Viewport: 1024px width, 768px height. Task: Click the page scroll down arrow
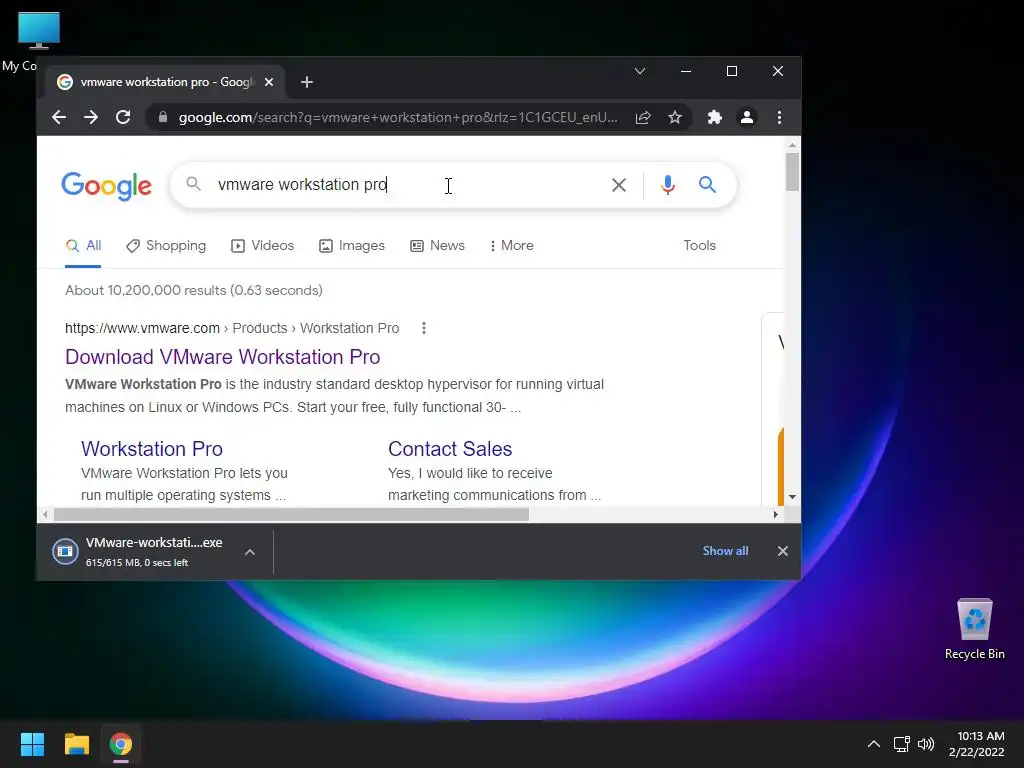[x=792, y=497]
